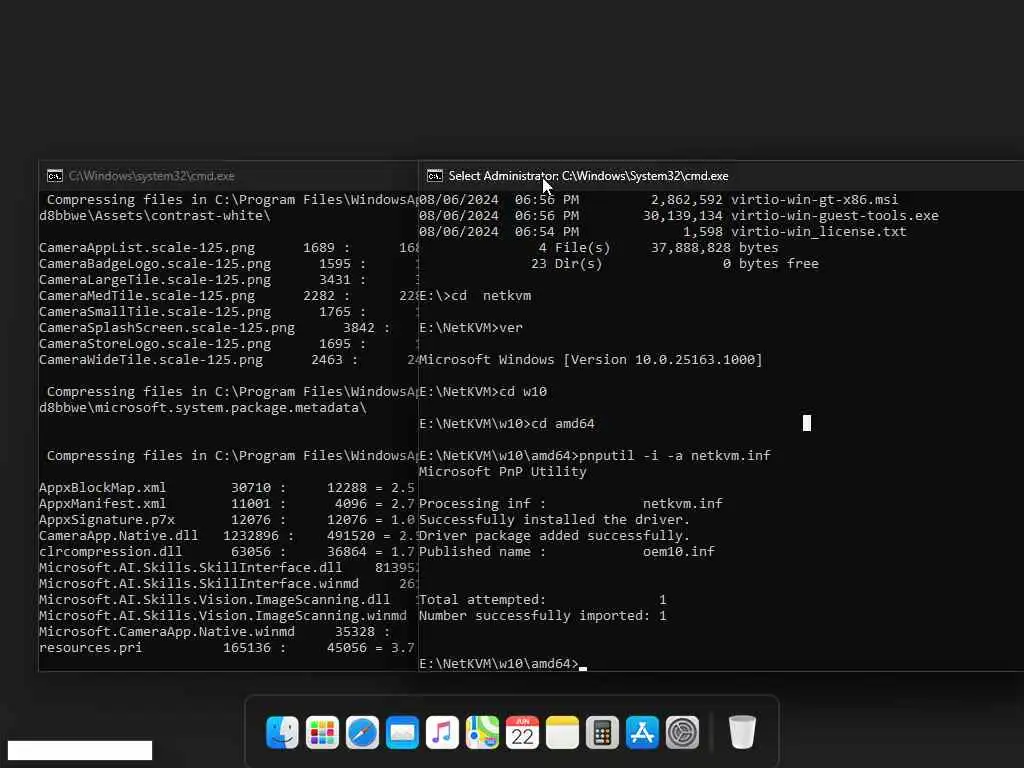
Task: Click the Select Administrator cmd.exe title bar
Action: pyautogui.click(x=588, y=176)
